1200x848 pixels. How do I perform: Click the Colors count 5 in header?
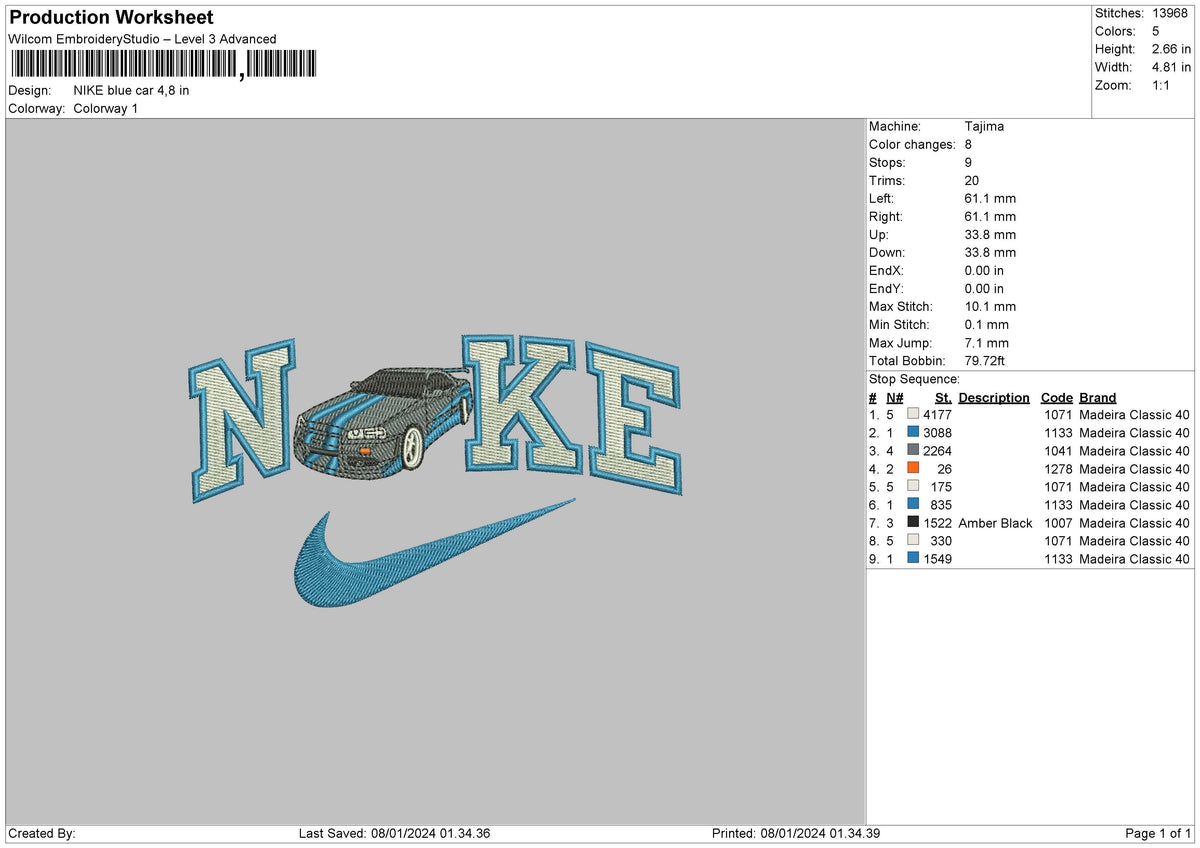(x=1156, y=31)
